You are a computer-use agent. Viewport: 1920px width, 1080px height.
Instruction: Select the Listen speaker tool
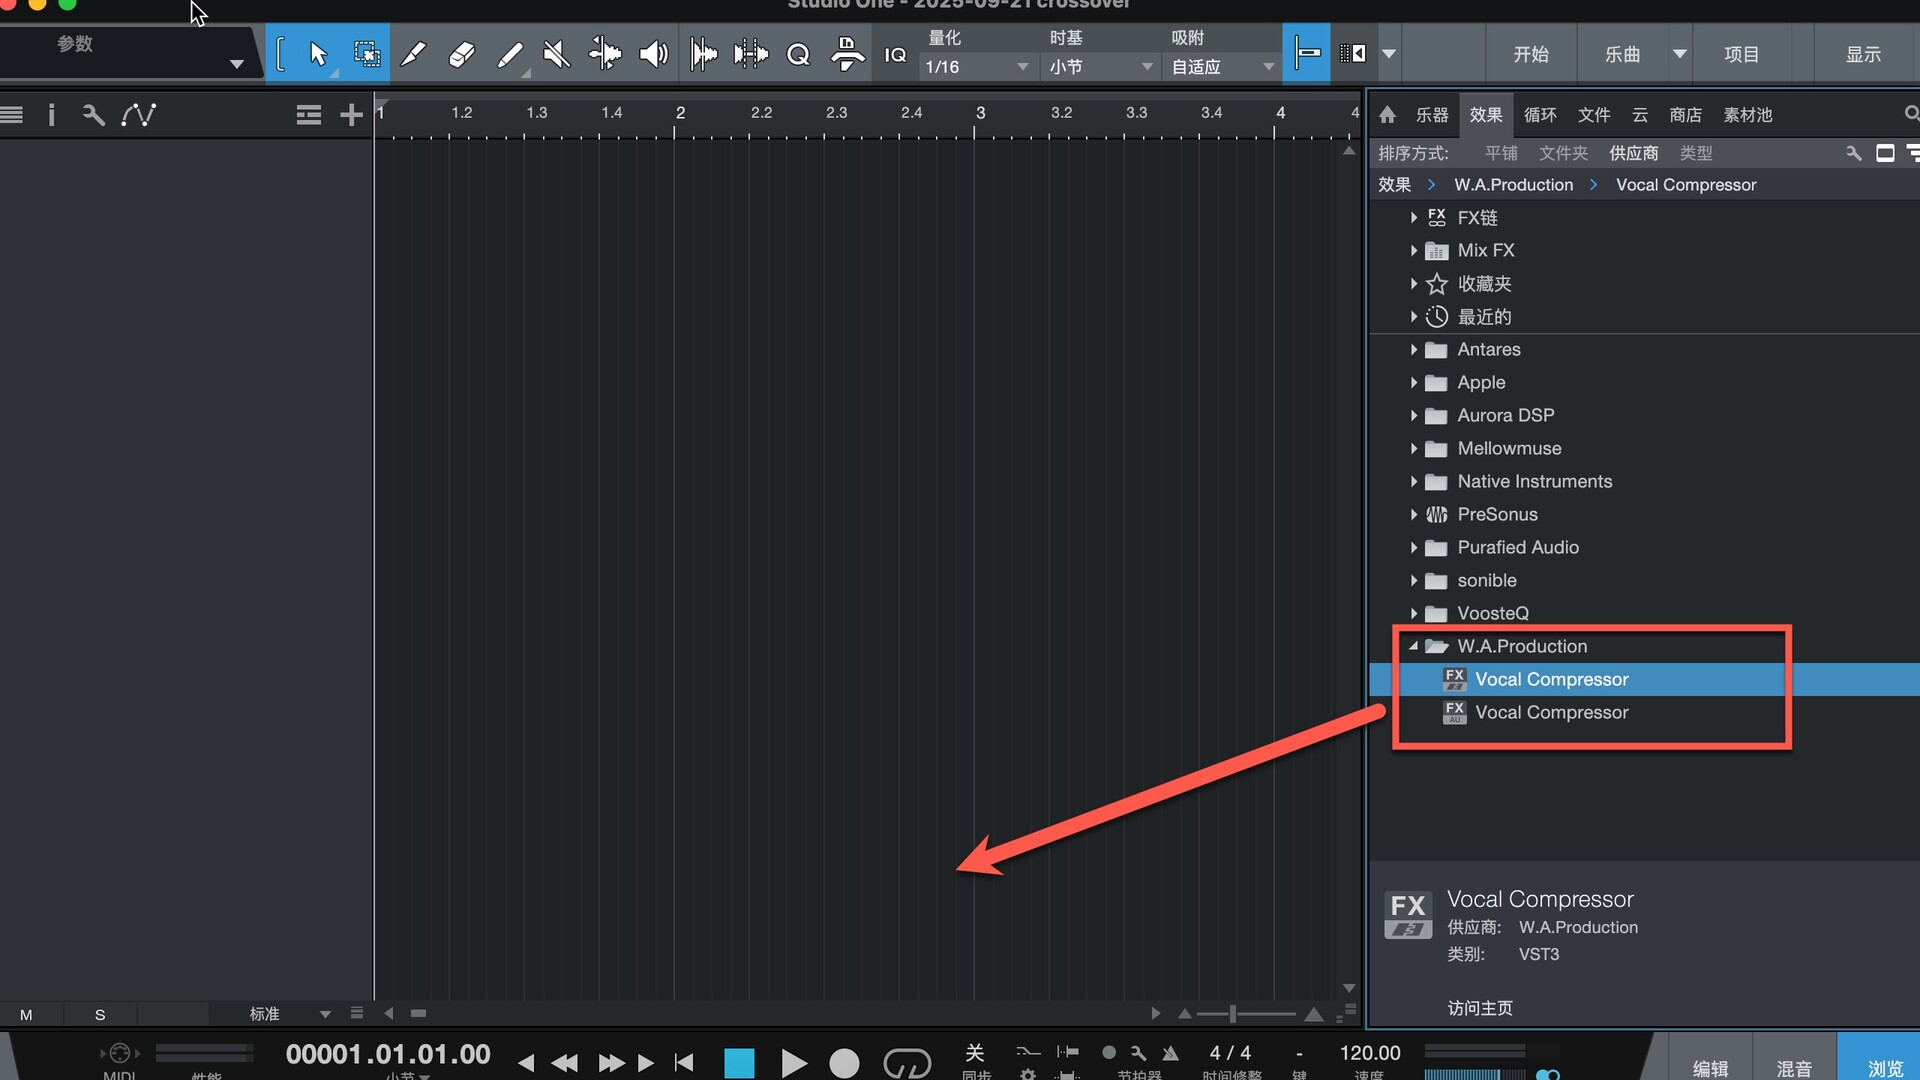[x=653, y=54]
